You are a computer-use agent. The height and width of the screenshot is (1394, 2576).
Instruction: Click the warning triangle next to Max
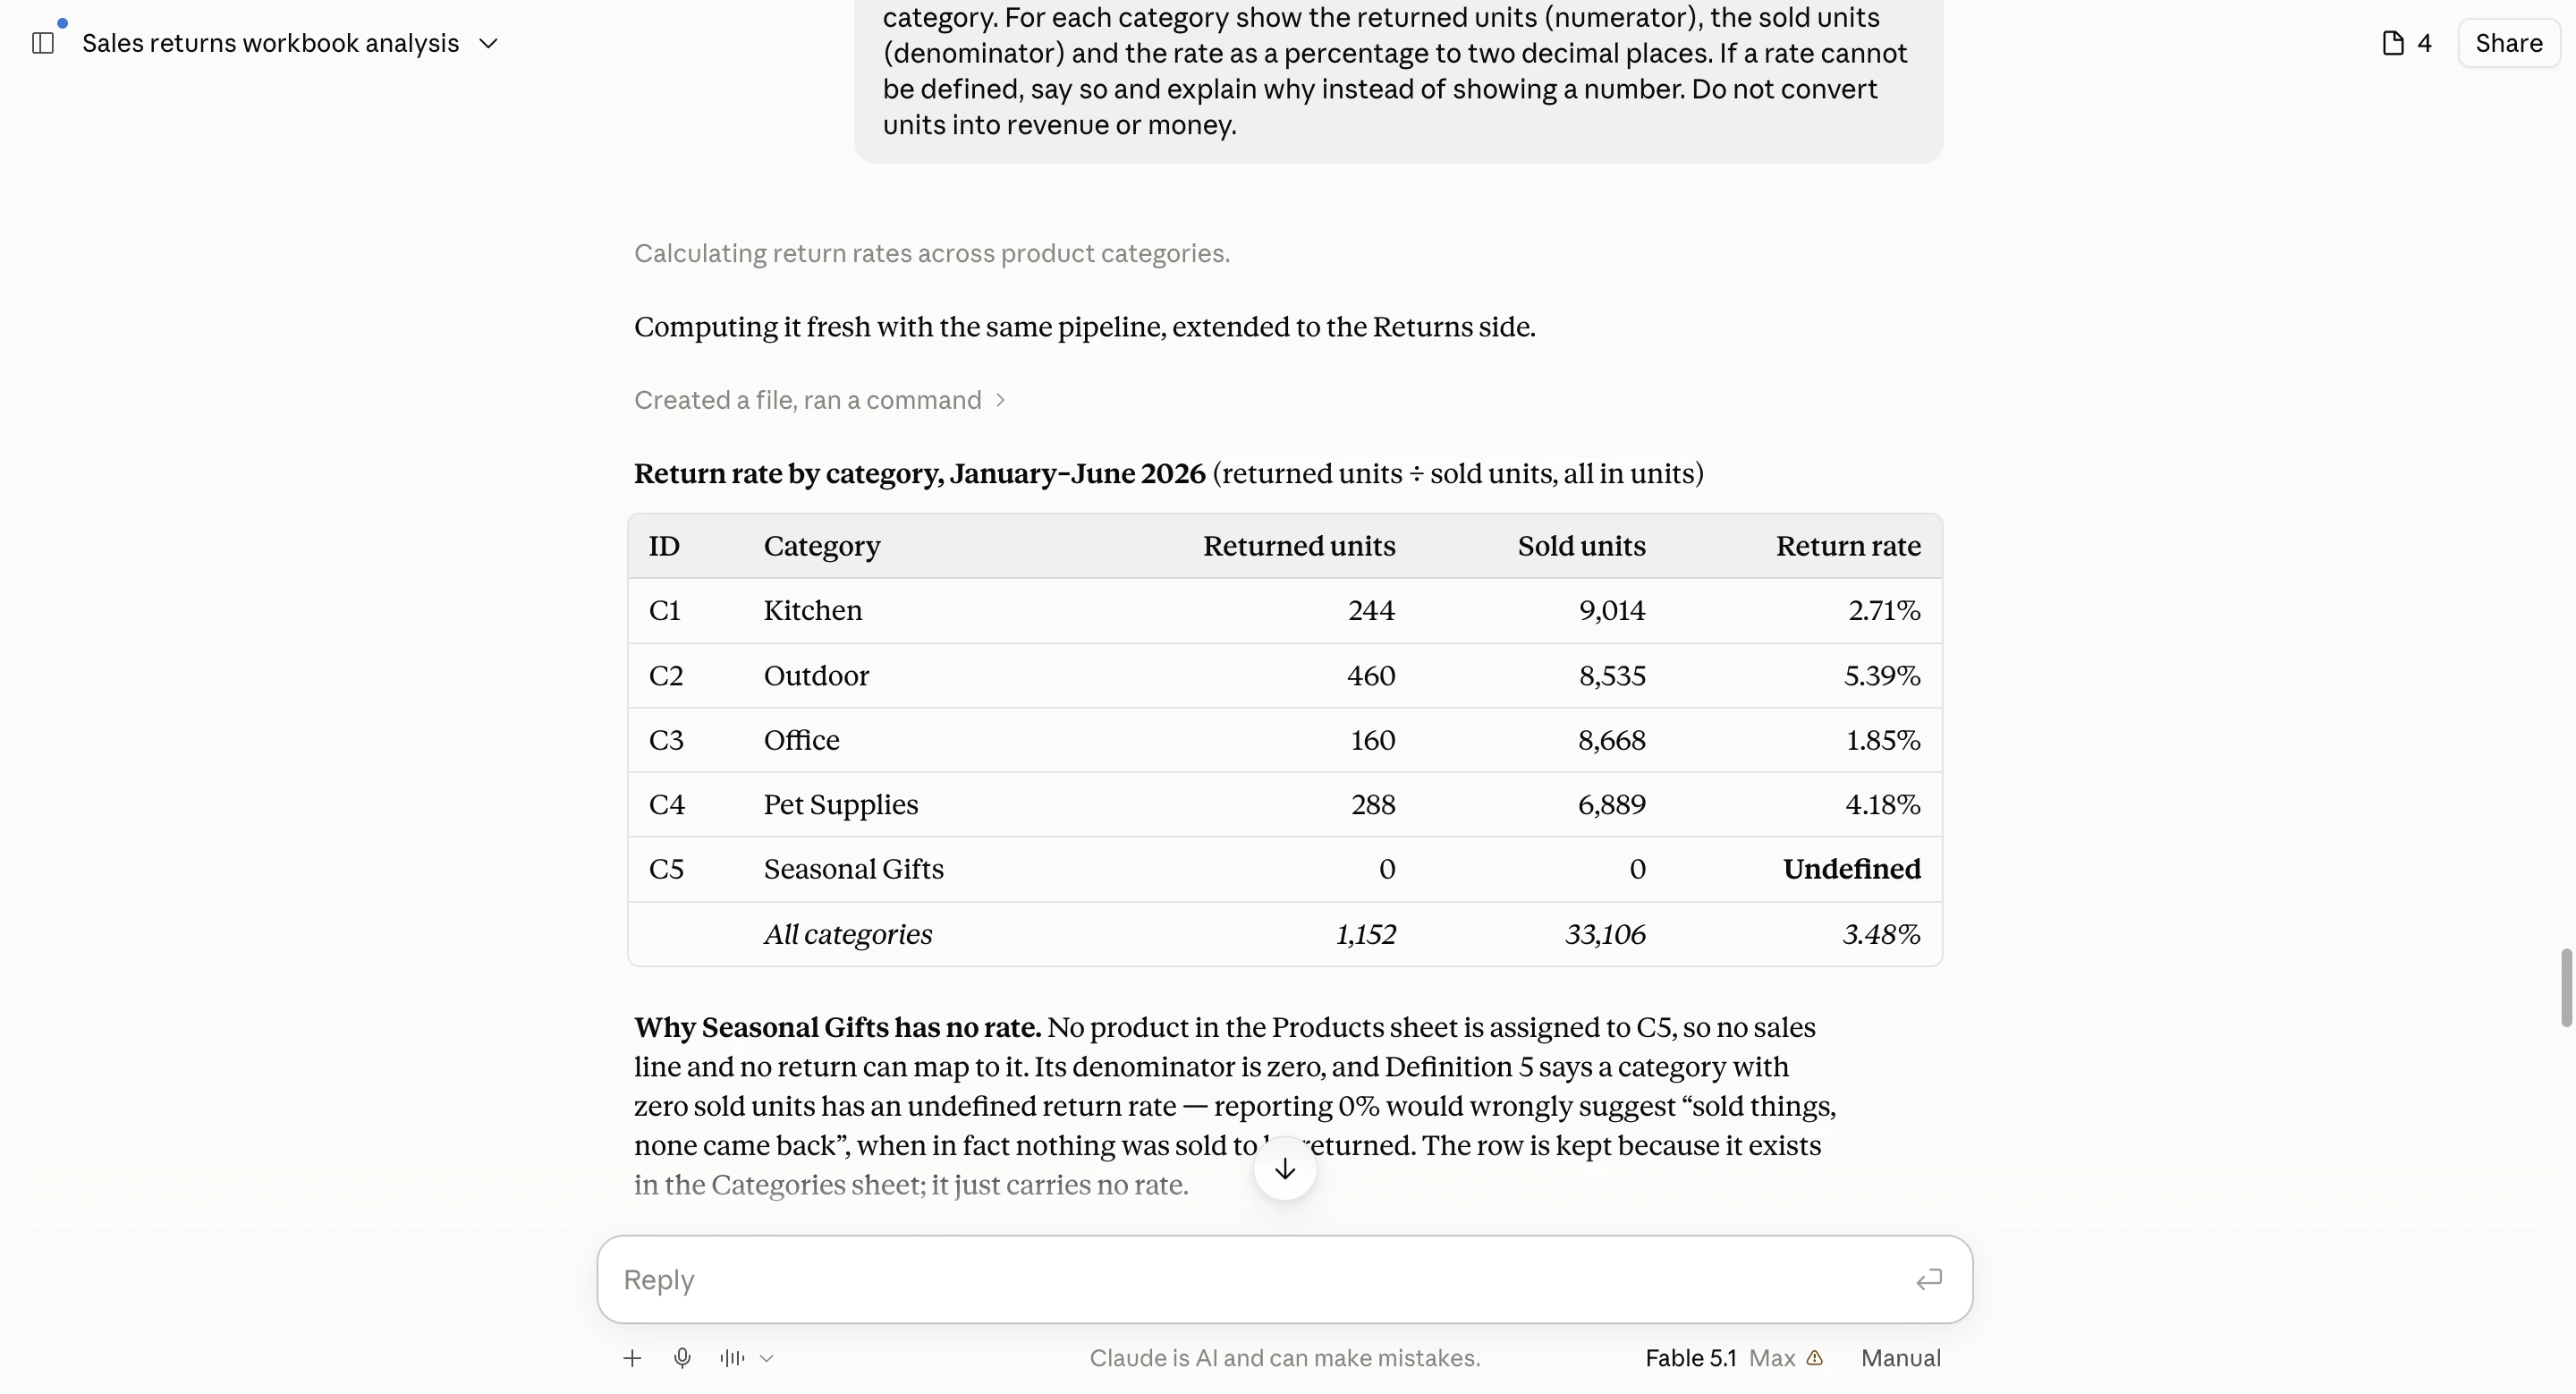(1815, 1358)
